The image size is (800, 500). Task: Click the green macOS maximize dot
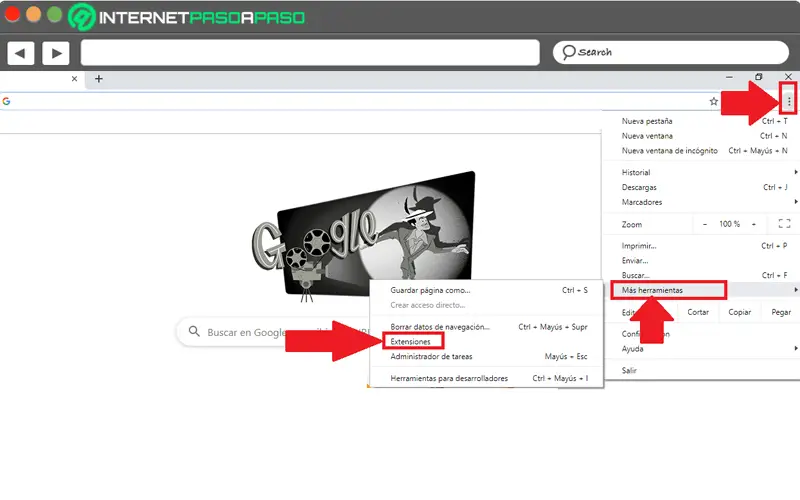coord(55,14)
